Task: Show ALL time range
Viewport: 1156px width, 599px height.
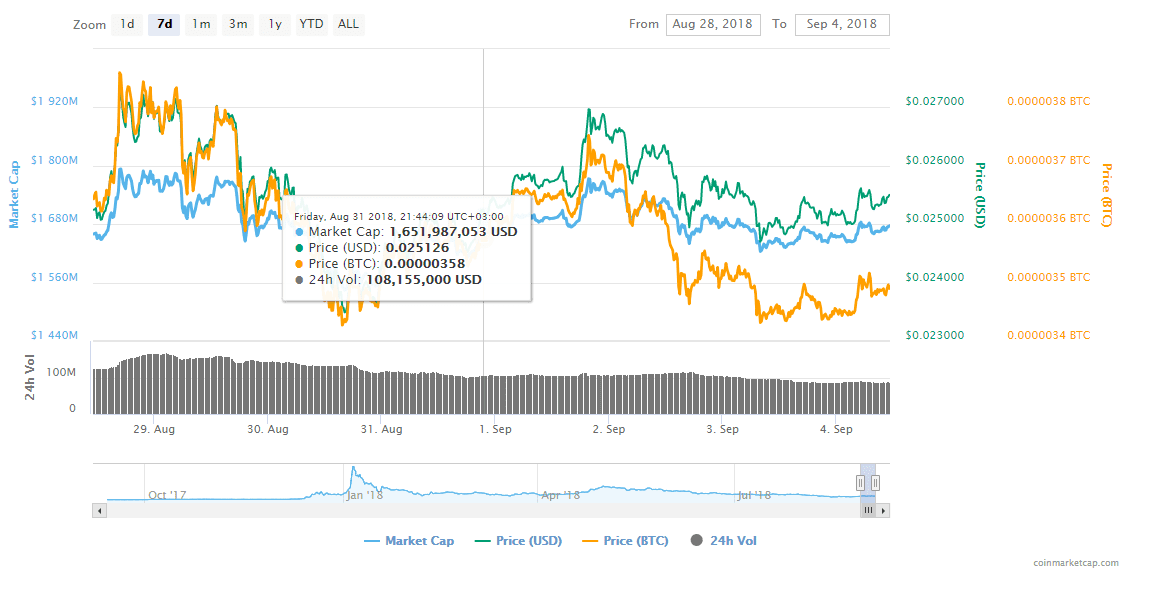Action: pyautogui.click(x=348, y=24)
